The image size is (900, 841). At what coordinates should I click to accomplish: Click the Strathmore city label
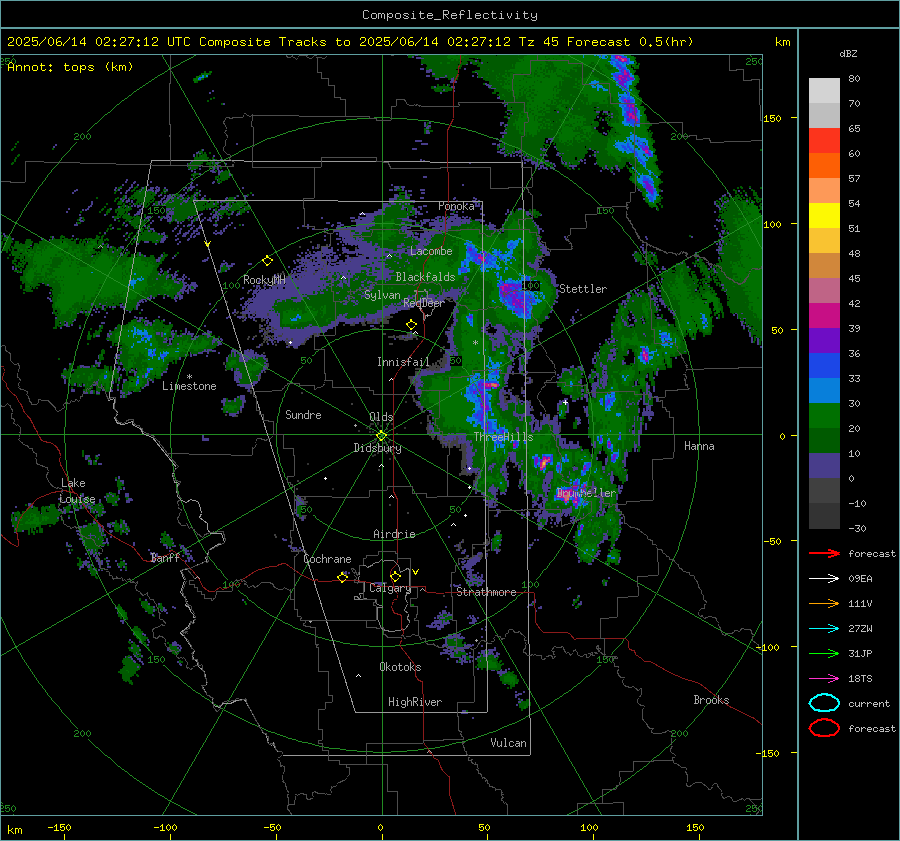pos(486,592)
